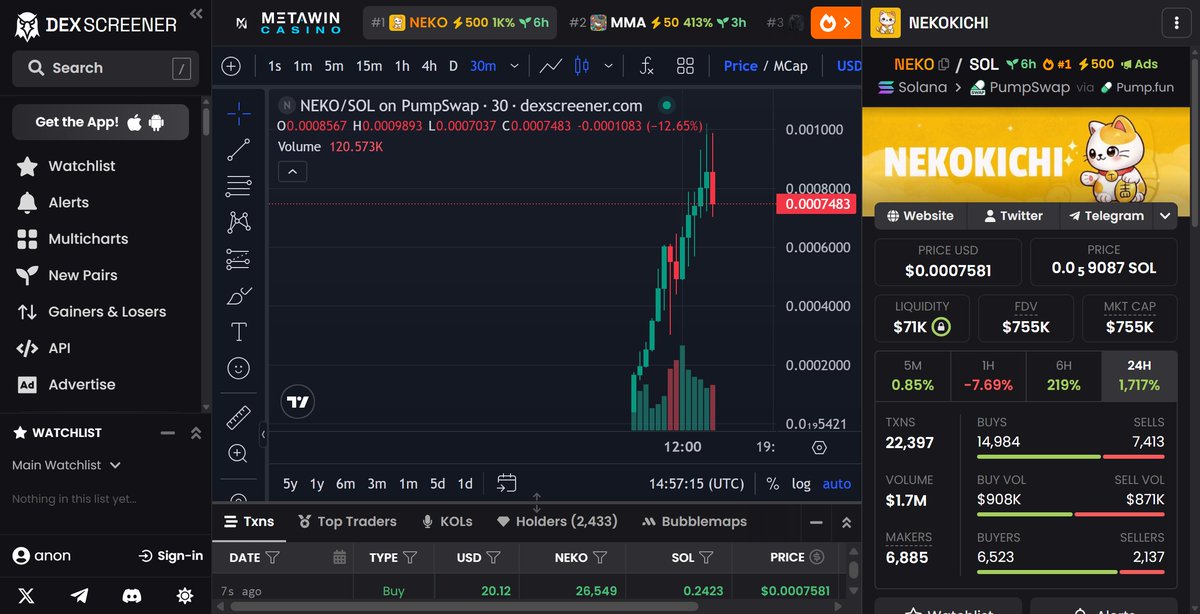Open the Get the App button
The width and height of the screenshot is (1200, 614).
coord(100,122)
